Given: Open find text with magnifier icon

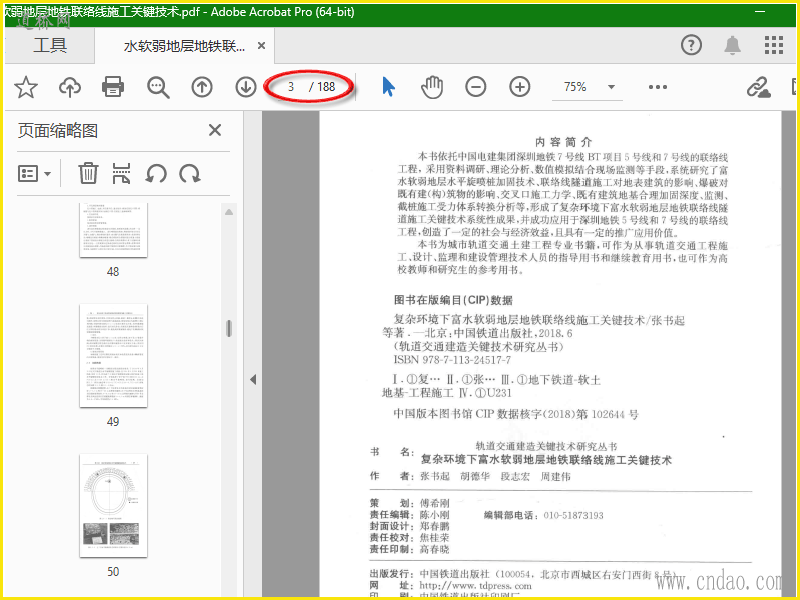Looking at the screenshot, I should [158, 87].
